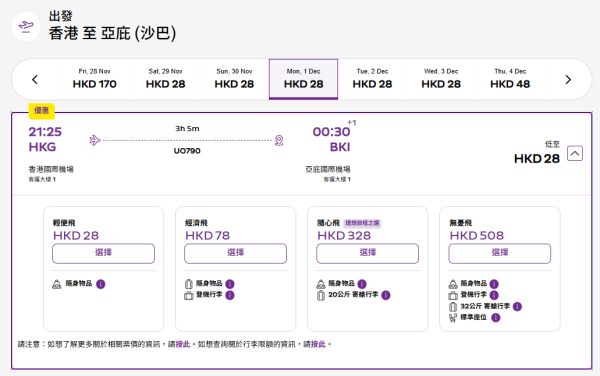Click seat icon beside 標準座位
The image size is (600, 376).
tap(453, 318)
